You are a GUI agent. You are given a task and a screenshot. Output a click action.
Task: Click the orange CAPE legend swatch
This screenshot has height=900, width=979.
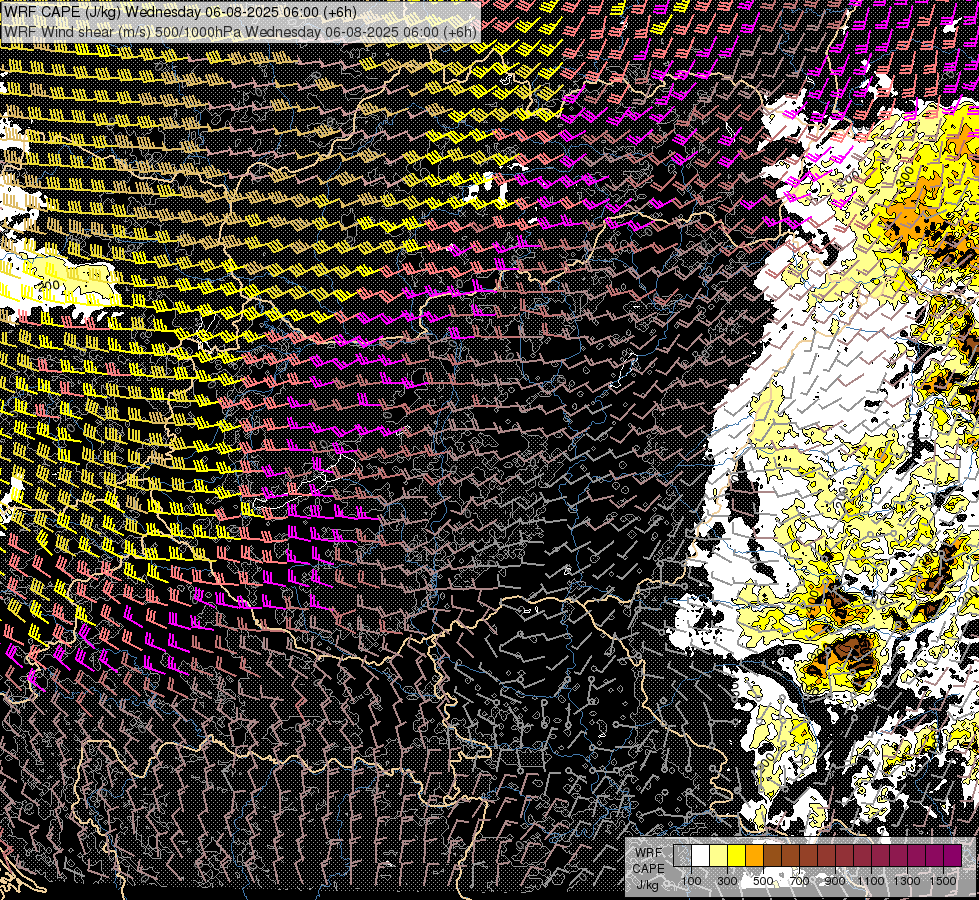point(755,856)
